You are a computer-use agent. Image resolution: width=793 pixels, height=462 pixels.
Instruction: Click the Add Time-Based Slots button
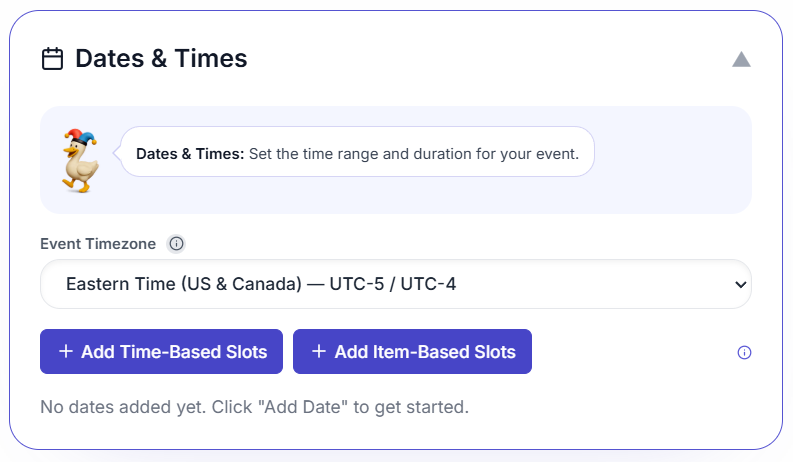pos(161,352)
